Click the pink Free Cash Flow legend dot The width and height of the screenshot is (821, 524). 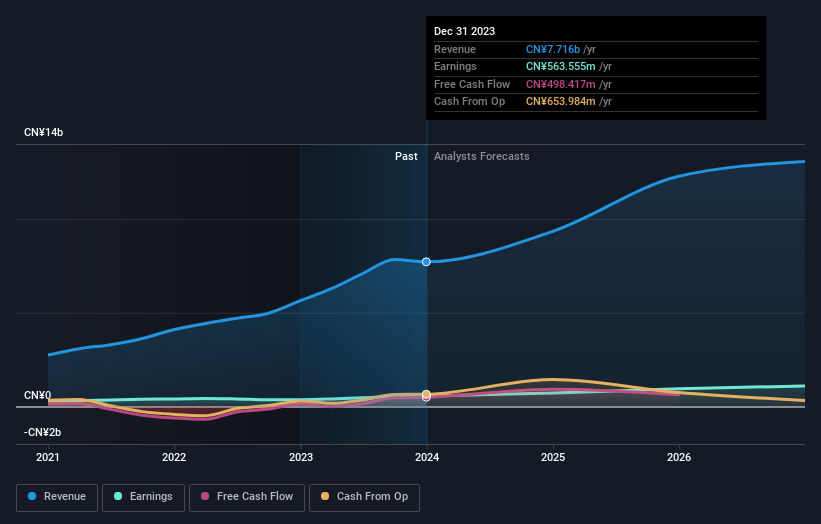[205, 496]
